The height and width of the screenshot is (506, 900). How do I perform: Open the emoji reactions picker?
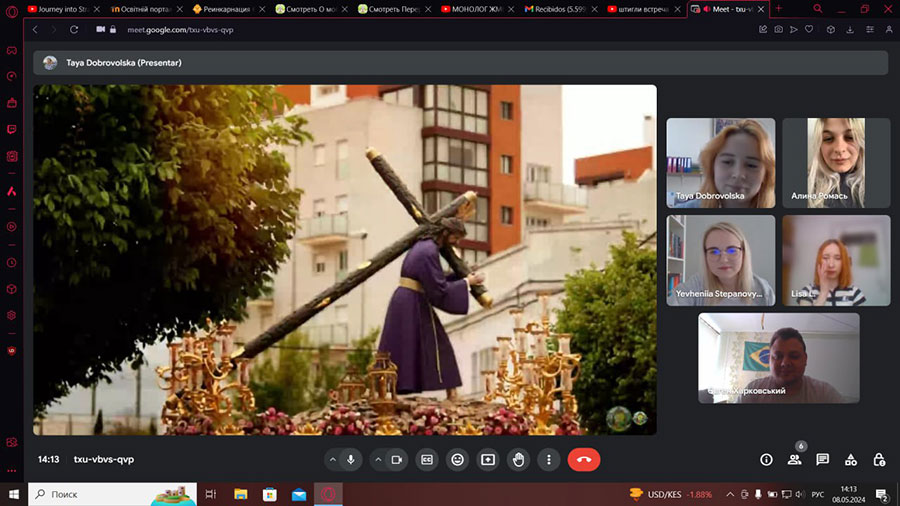pos(458,460)
